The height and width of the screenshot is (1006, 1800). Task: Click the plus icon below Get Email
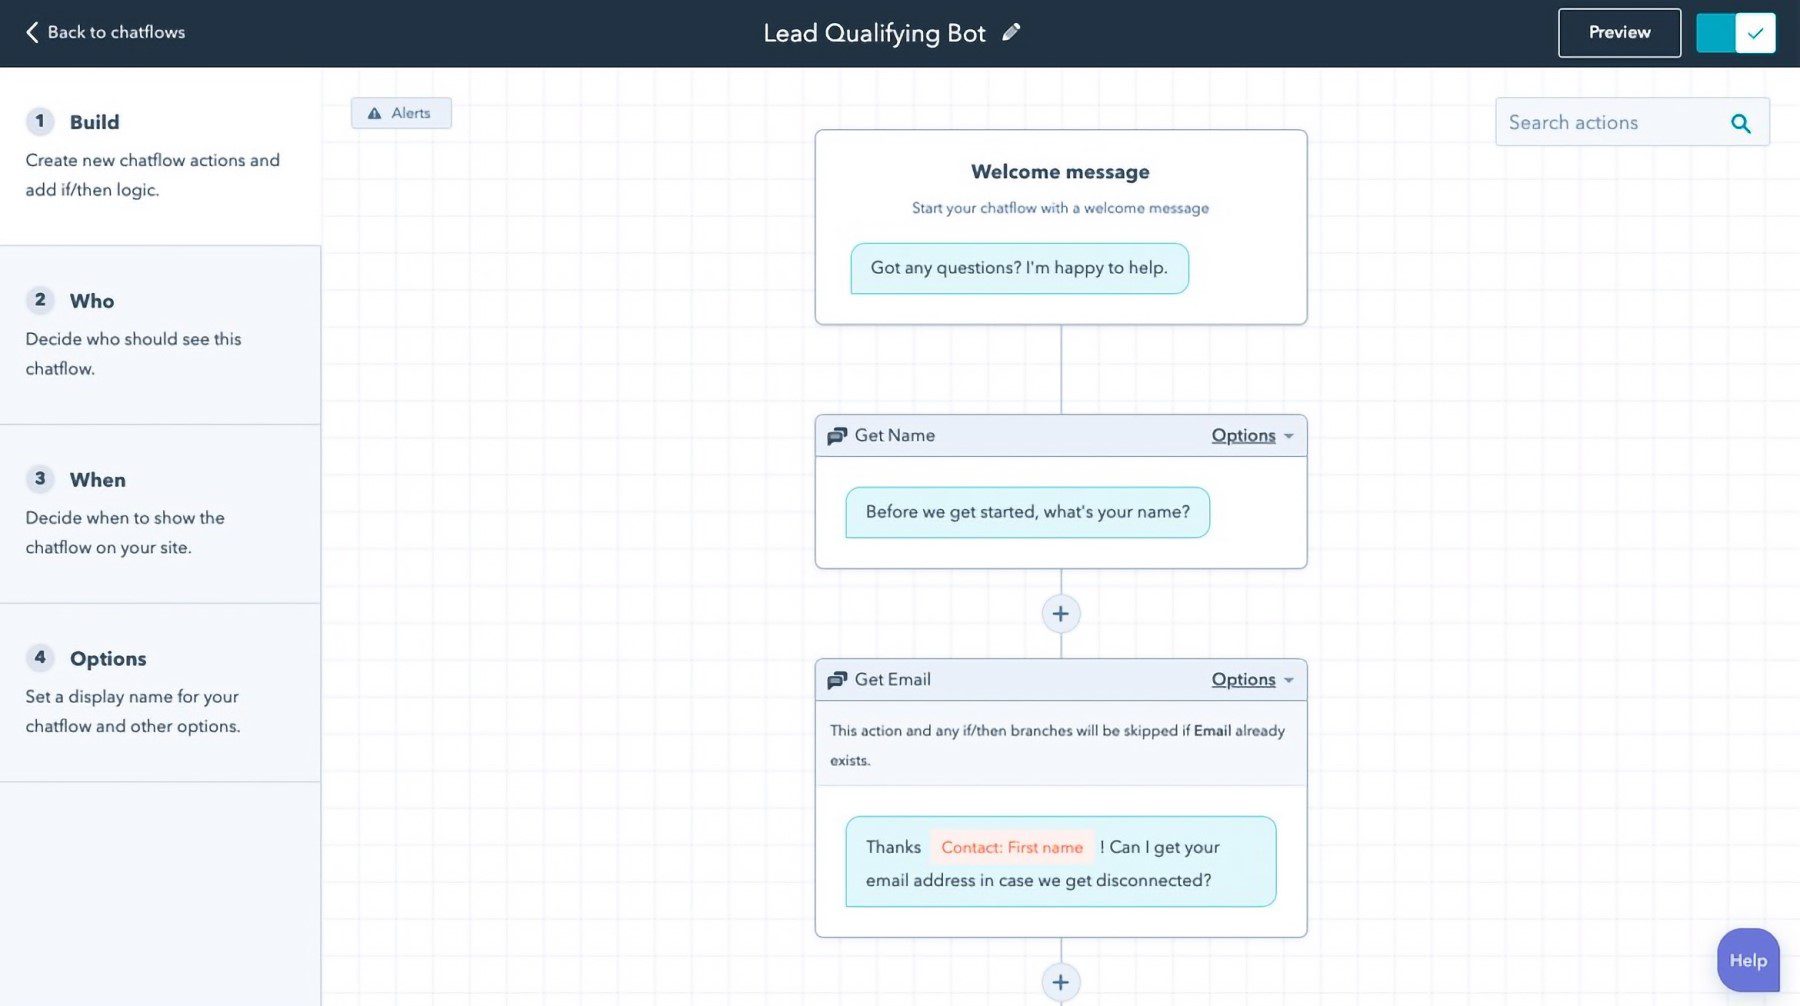(x=1060, y=981)
